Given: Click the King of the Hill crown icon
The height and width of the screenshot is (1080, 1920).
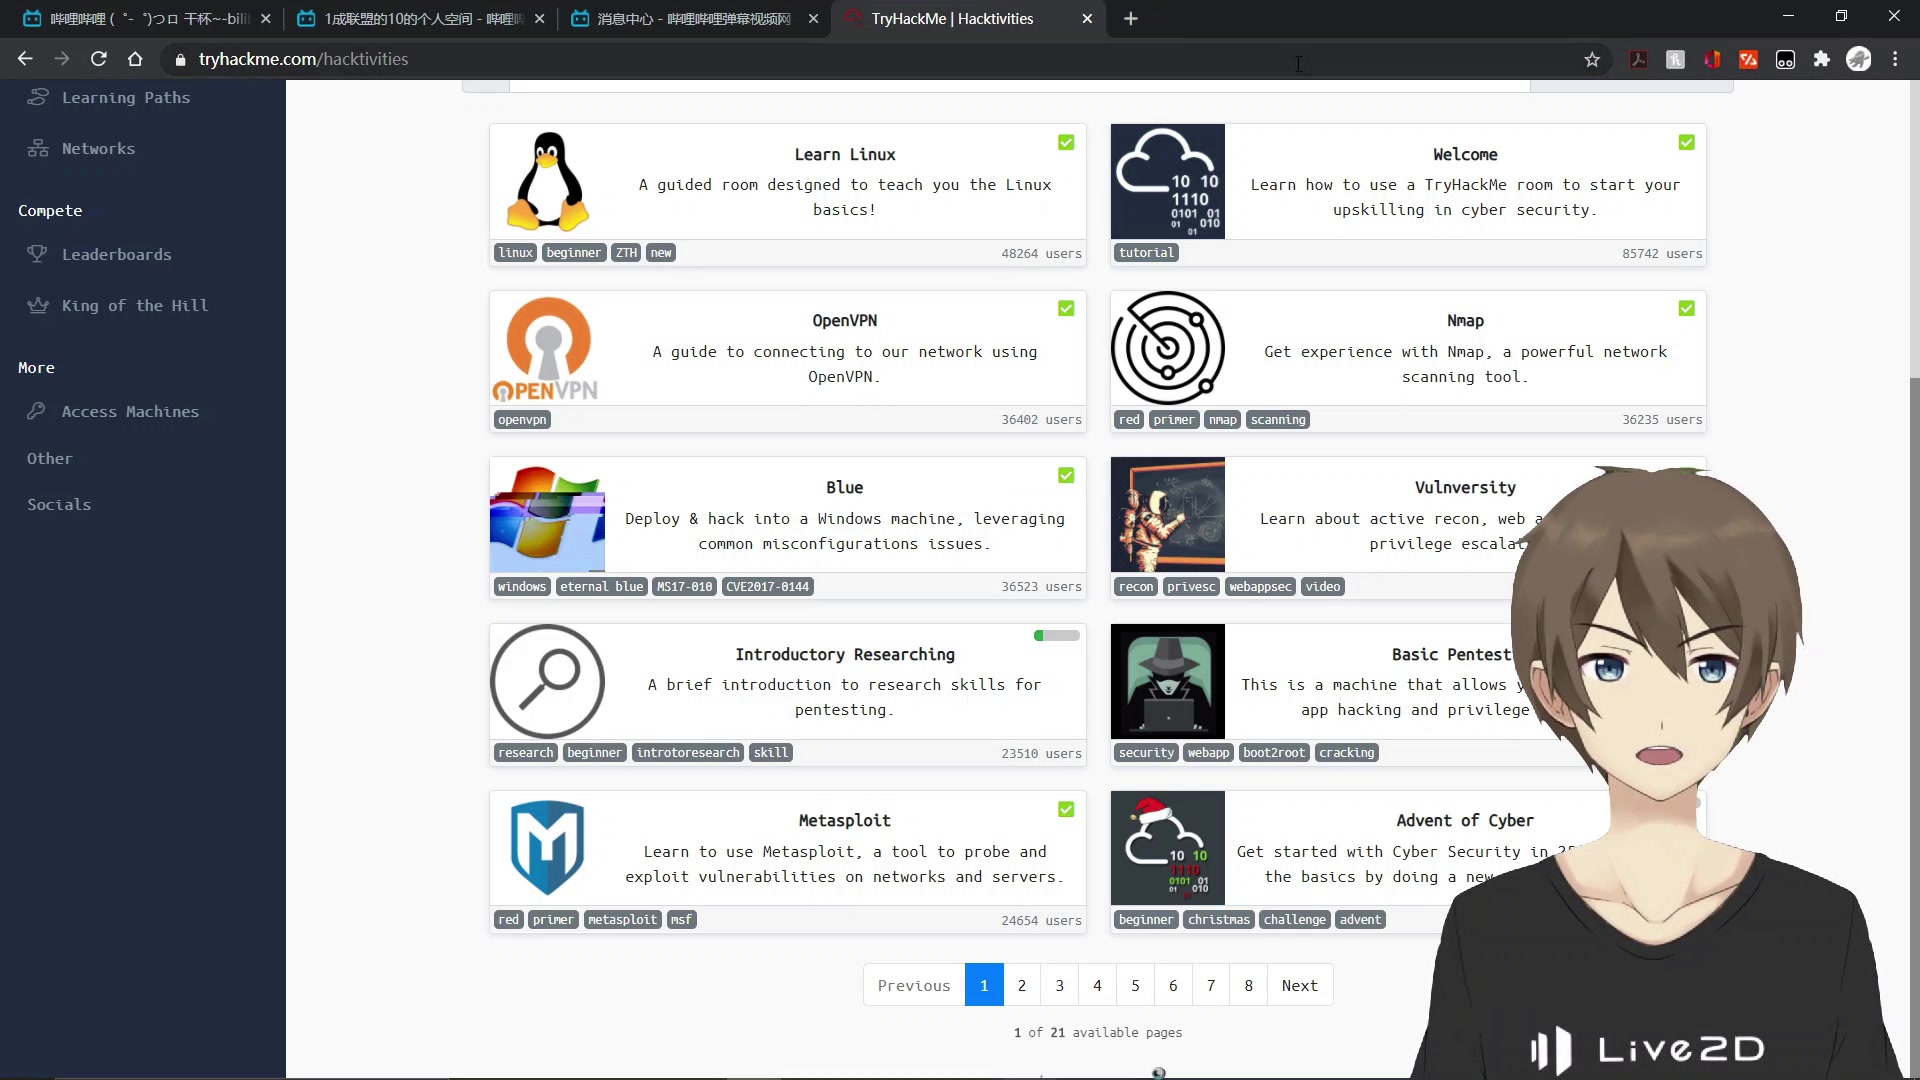Looking at the screenshot, I should pyautogui.click(x=38, y=305).
